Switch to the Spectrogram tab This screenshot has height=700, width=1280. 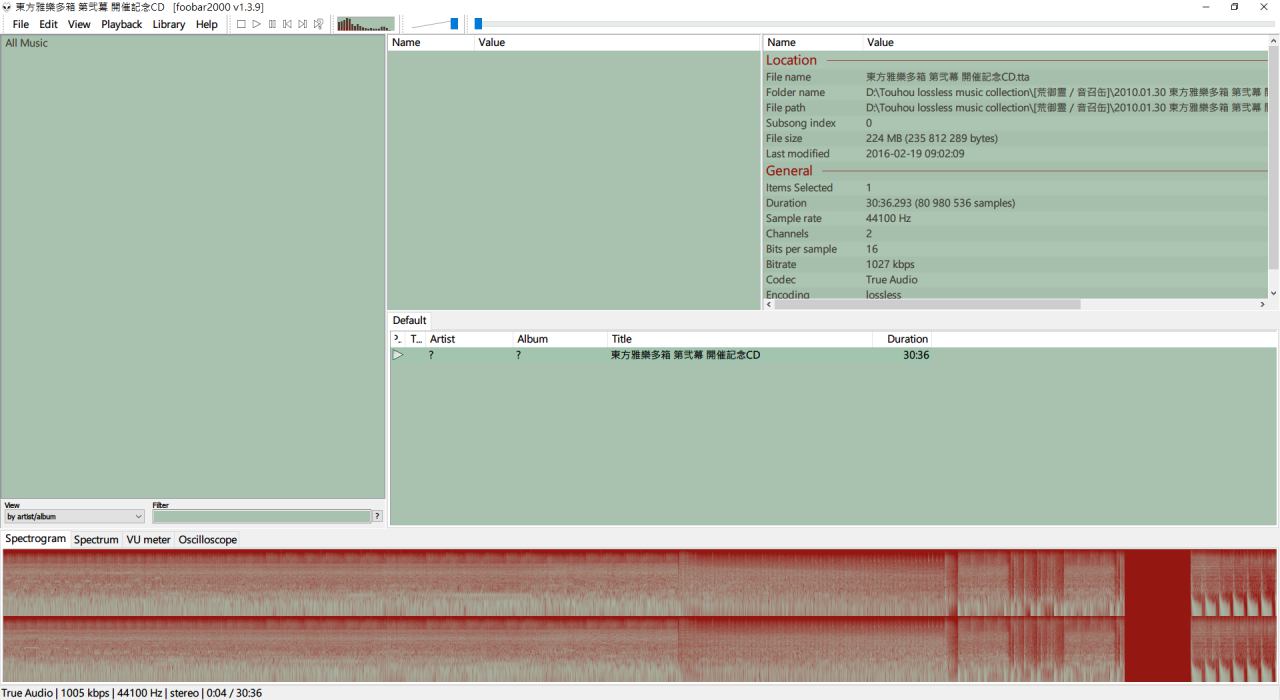[35, 539]
